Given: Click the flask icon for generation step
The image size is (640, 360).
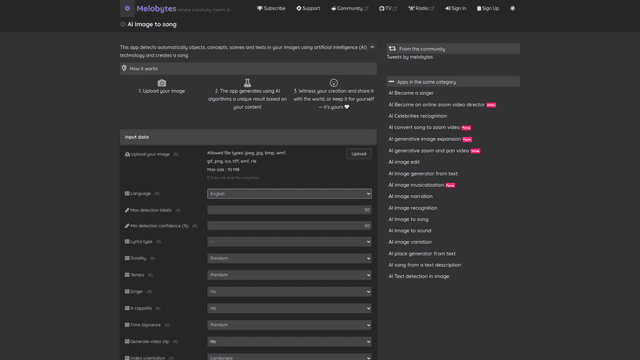Looking at the screenshot, I should click(247, 82).
